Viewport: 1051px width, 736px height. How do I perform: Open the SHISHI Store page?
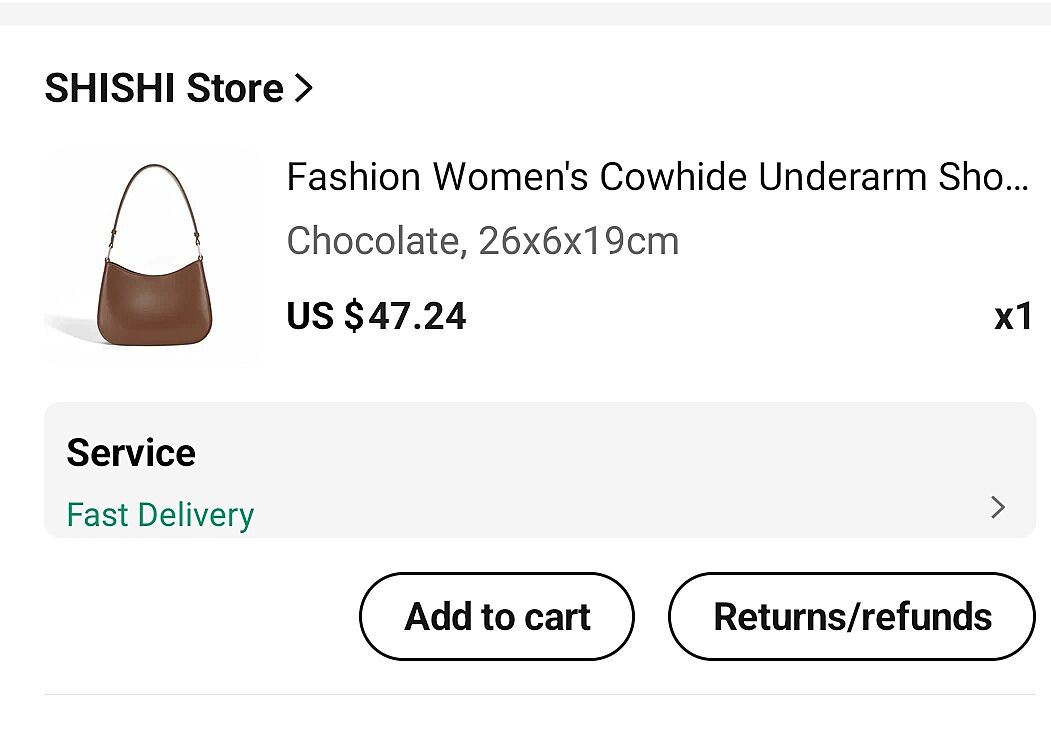164,89
